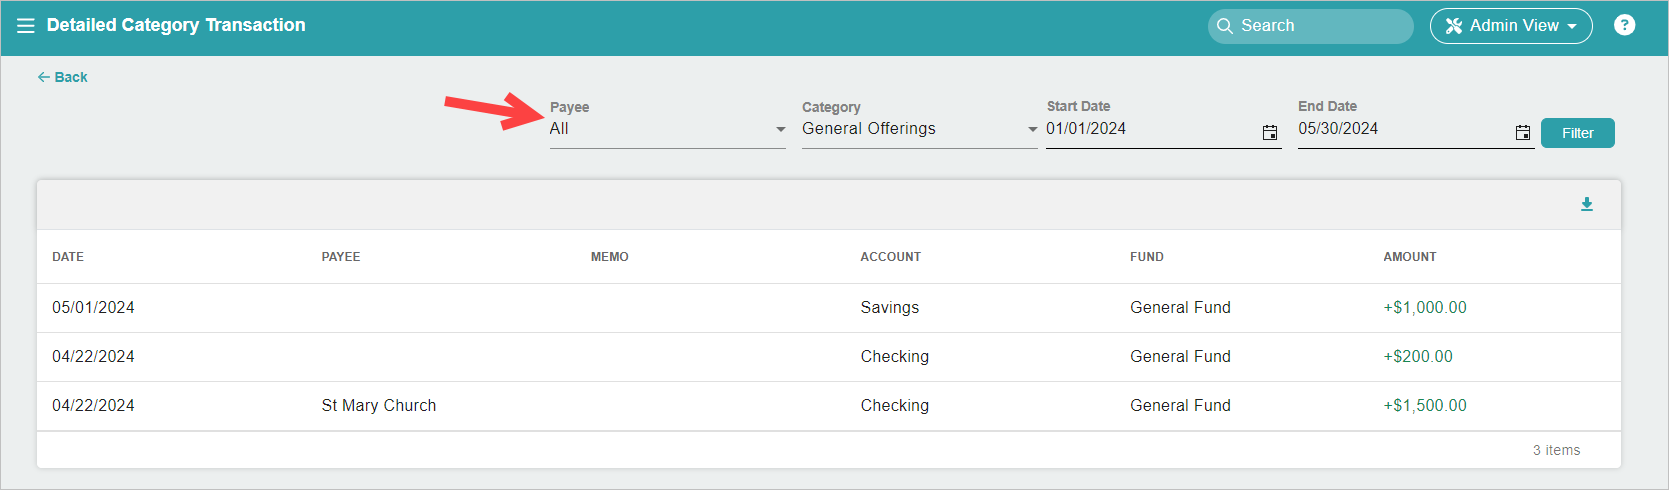Viewport: 1669px width, 490px height.
Task: Click the FUND column header
Action: (x=1147, y=257)
